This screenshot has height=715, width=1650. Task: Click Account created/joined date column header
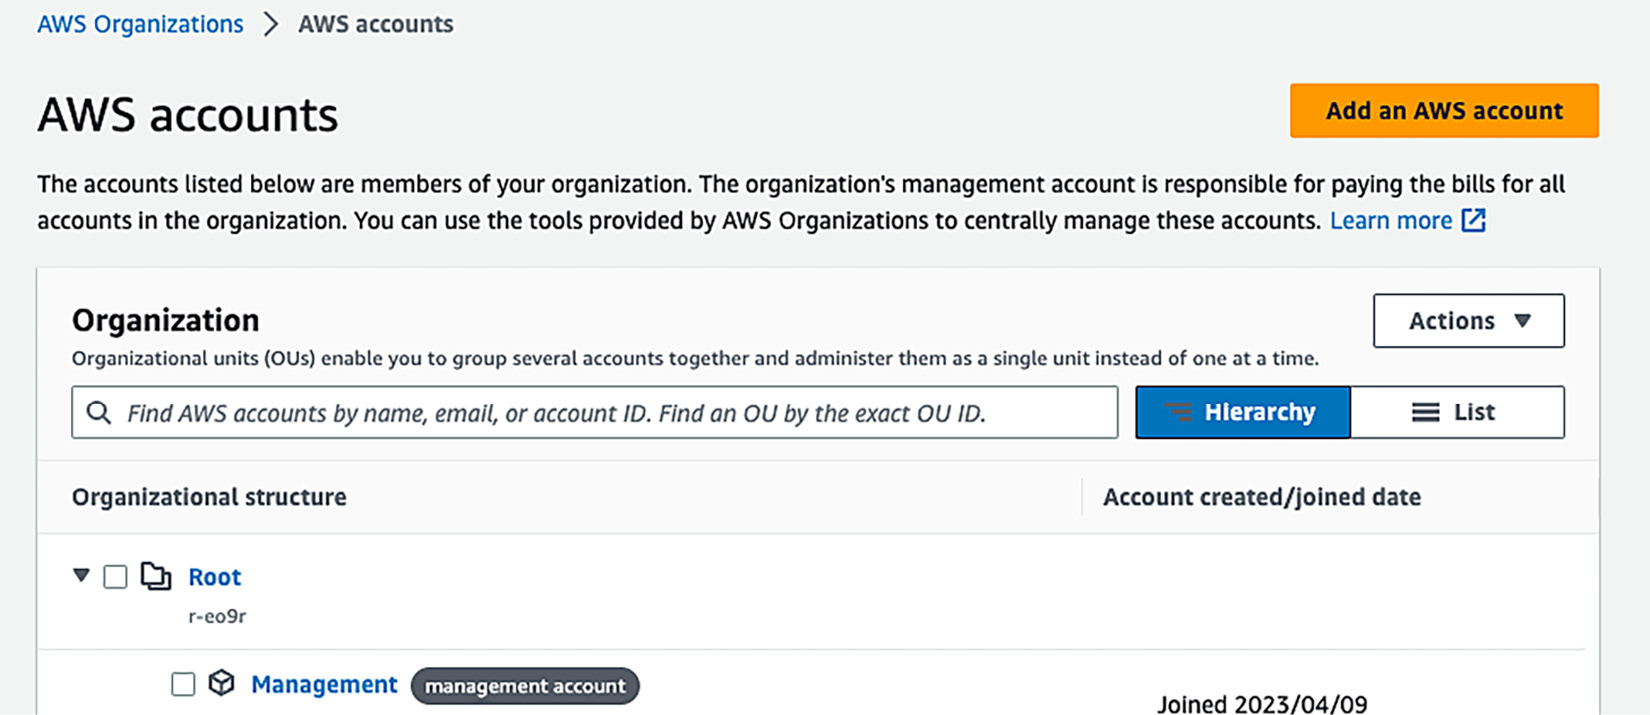click(x=1262, y=497)
